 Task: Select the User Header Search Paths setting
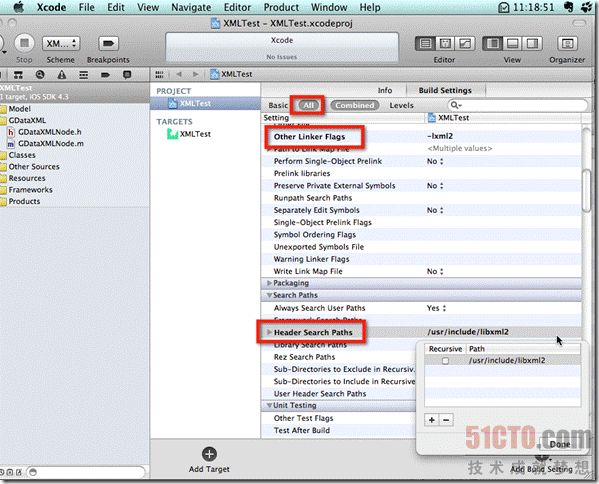pyautogui.click(x=320, y=393)
